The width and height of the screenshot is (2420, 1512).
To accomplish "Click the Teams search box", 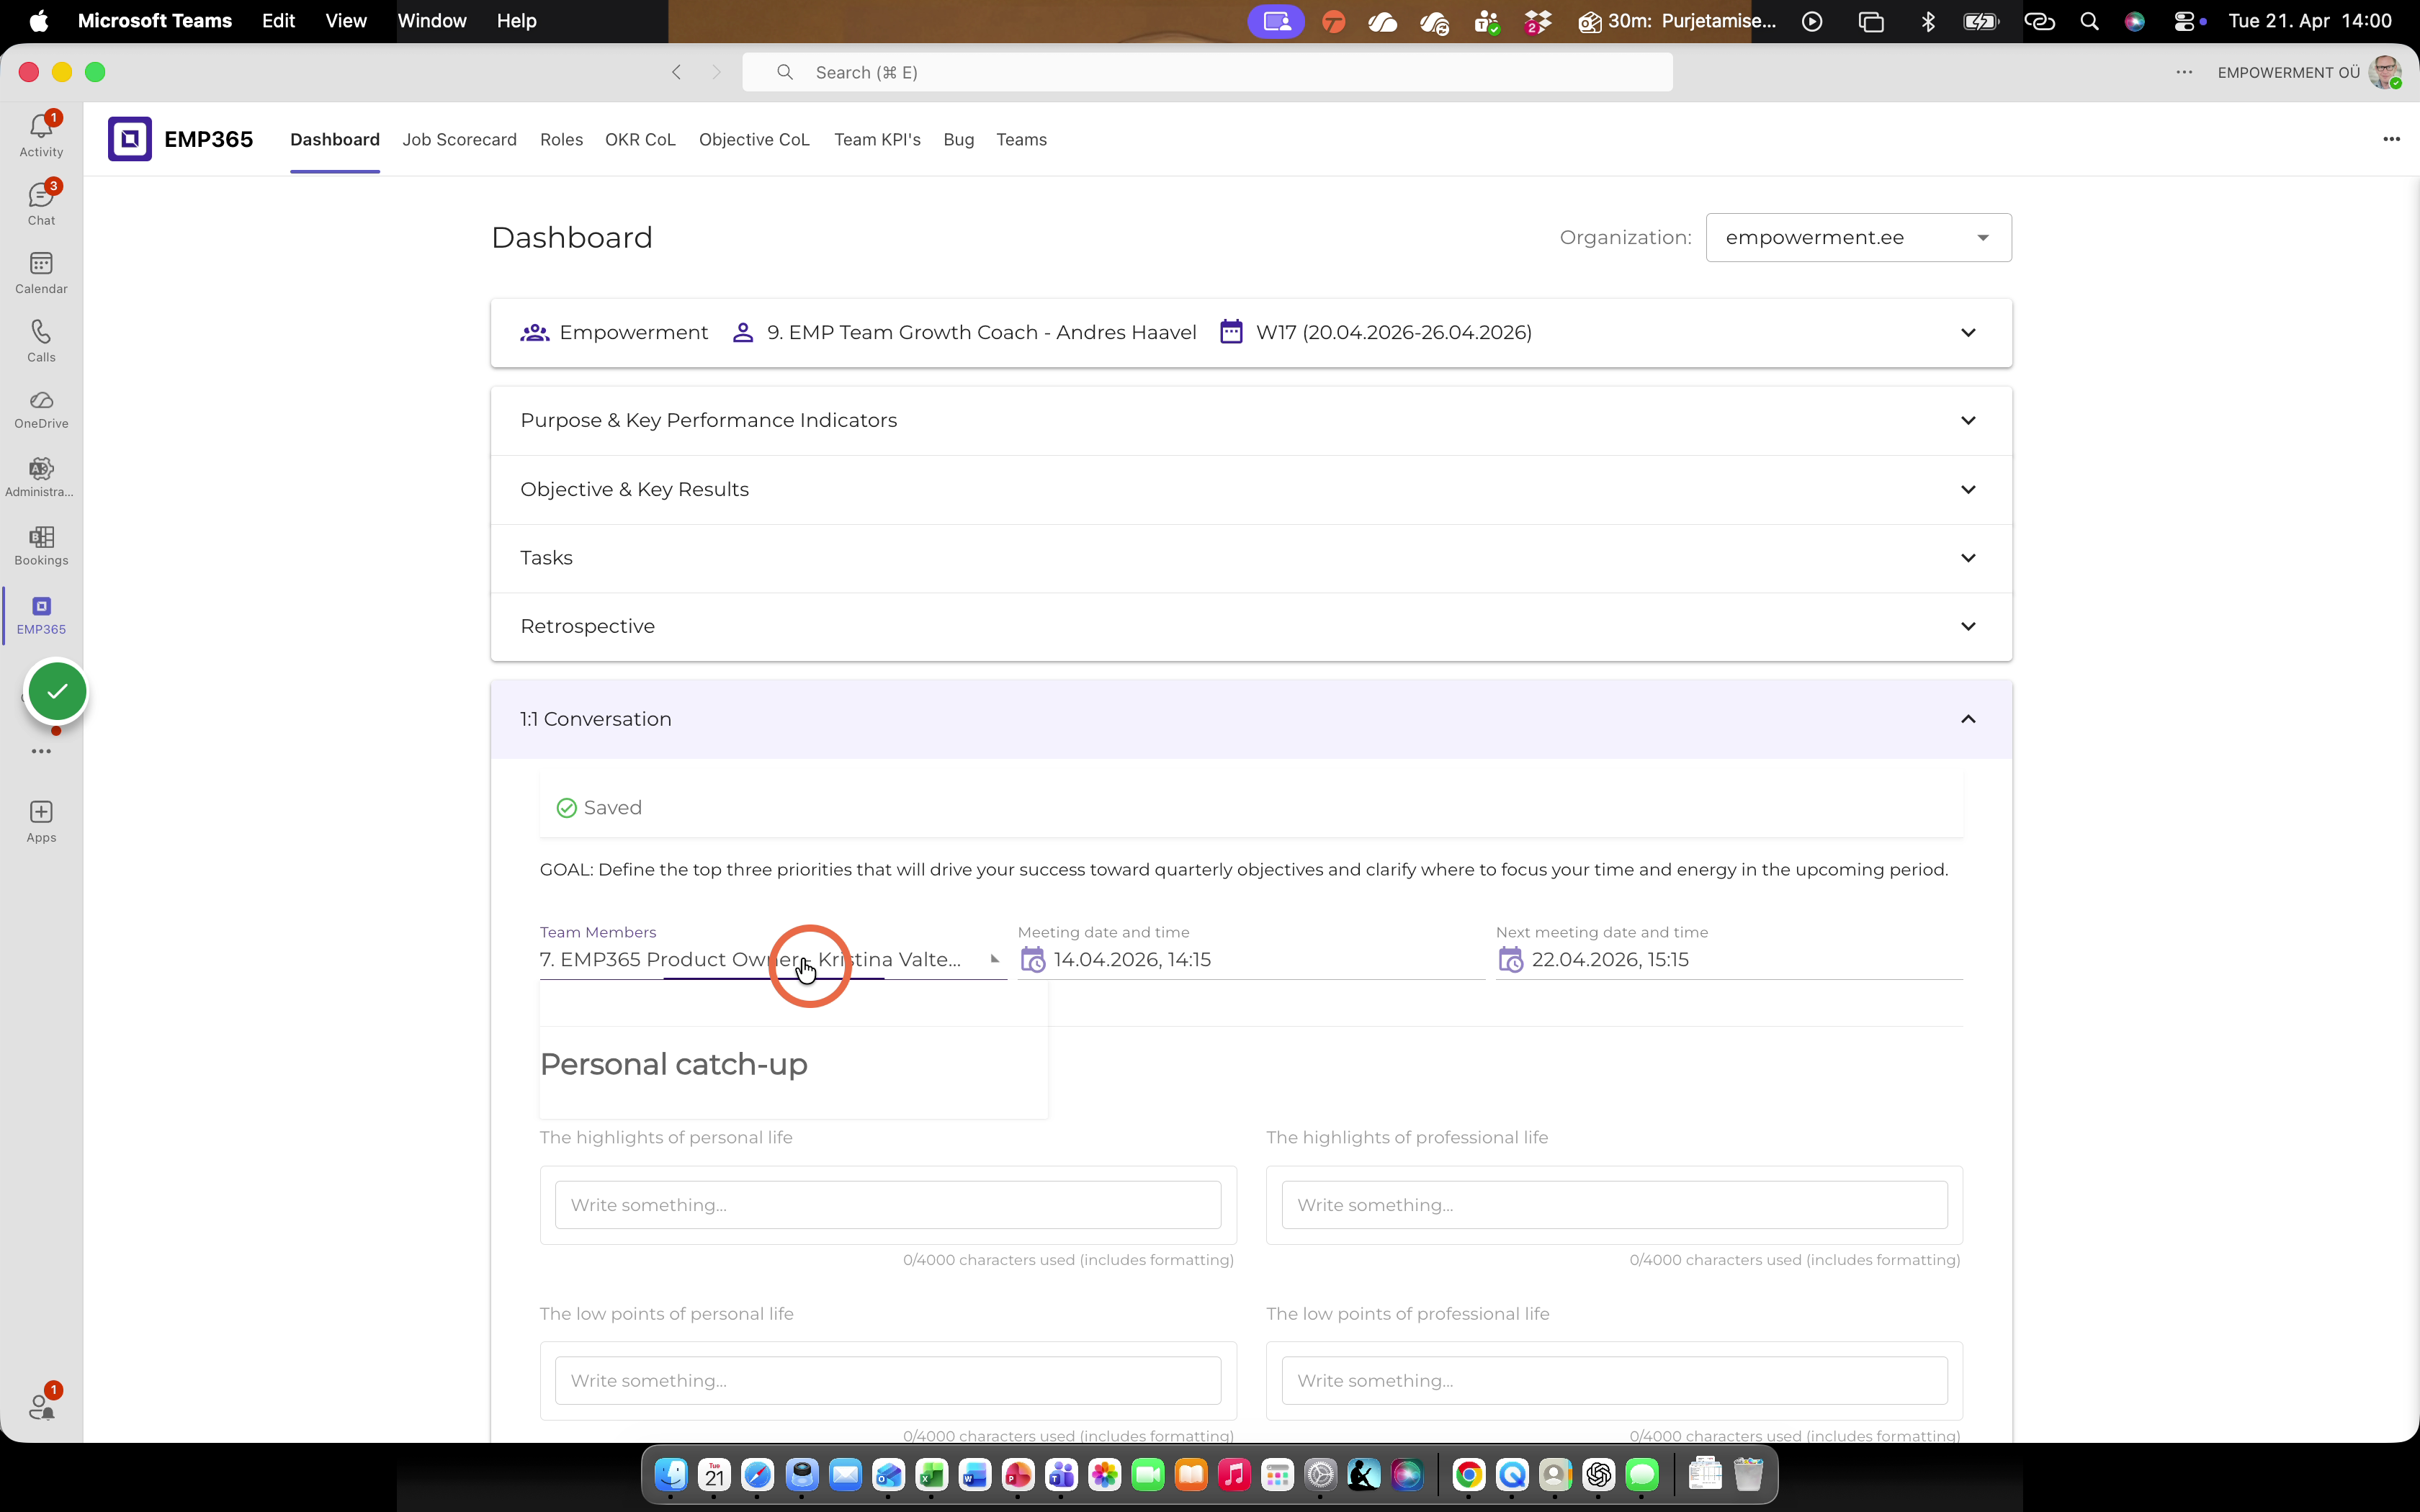I will 1207,72.
